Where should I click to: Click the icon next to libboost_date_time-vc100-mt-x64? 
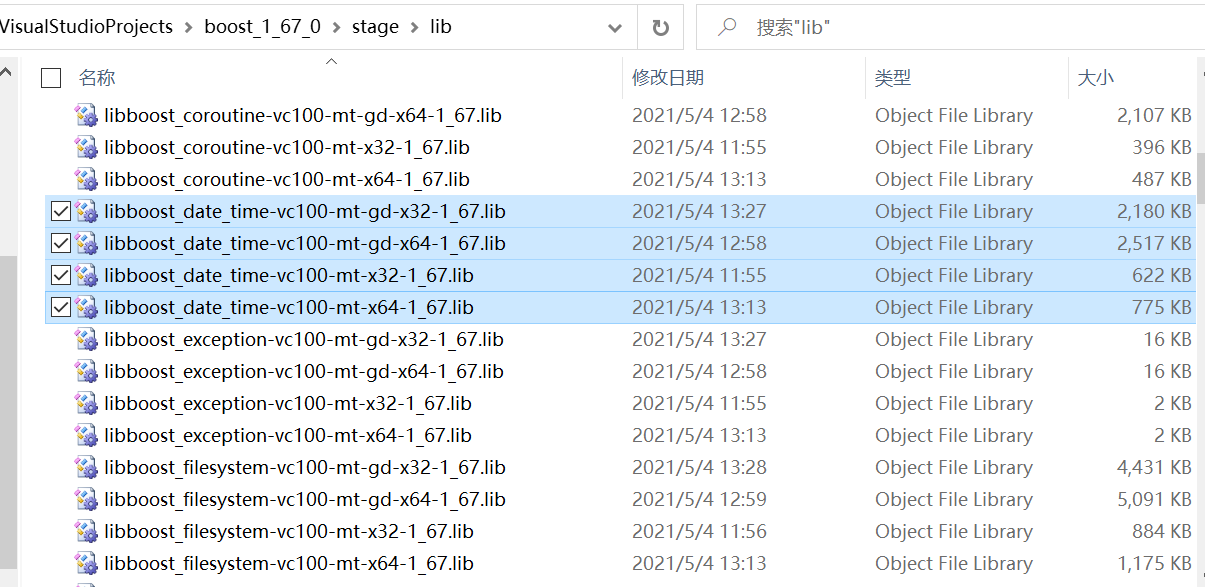[87, 307]
